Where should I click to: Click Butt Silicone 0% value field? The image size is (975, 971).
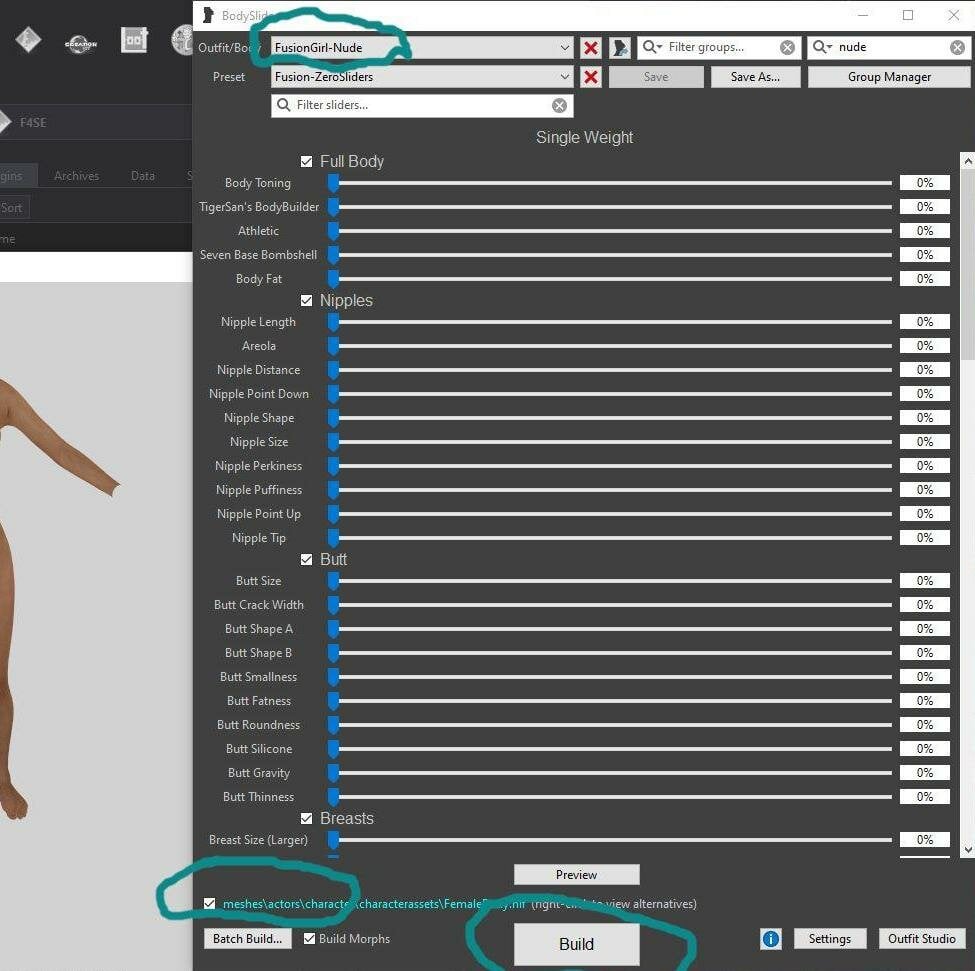click(x=925, y=749)
